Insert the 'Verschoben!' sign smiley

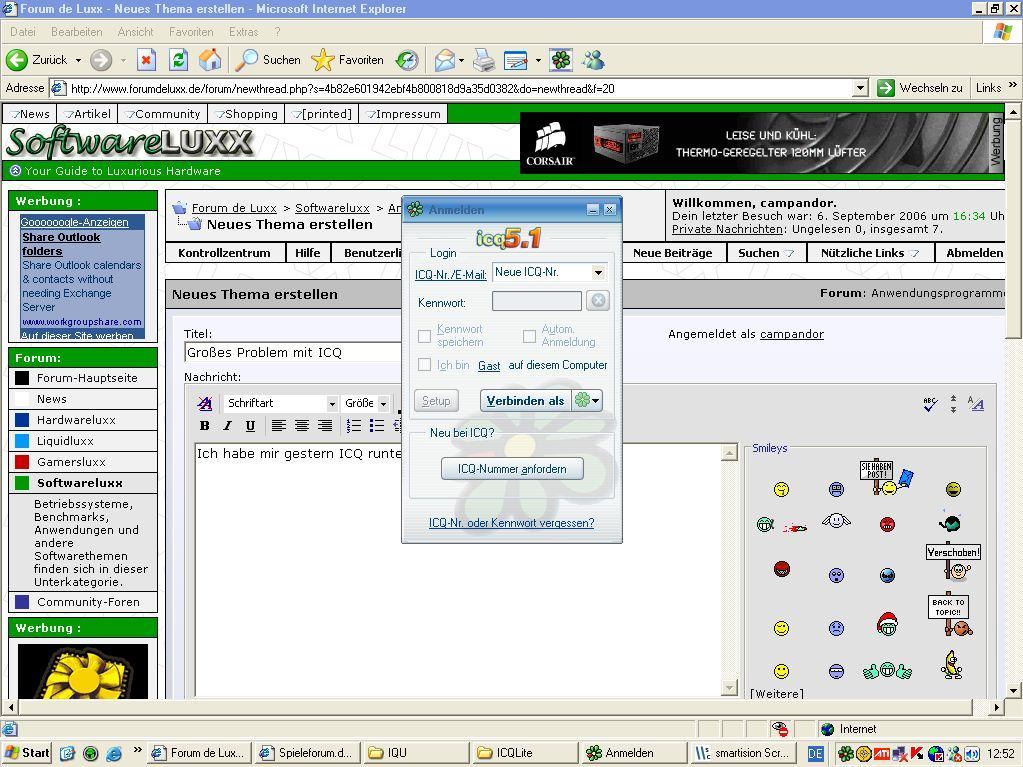pos(953,562)
